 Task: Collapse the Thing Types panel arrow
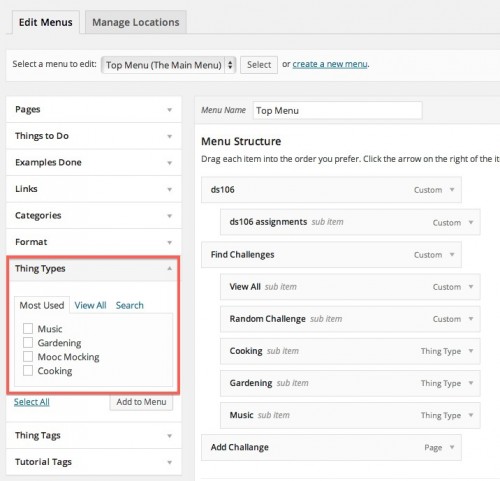[169, 268]
